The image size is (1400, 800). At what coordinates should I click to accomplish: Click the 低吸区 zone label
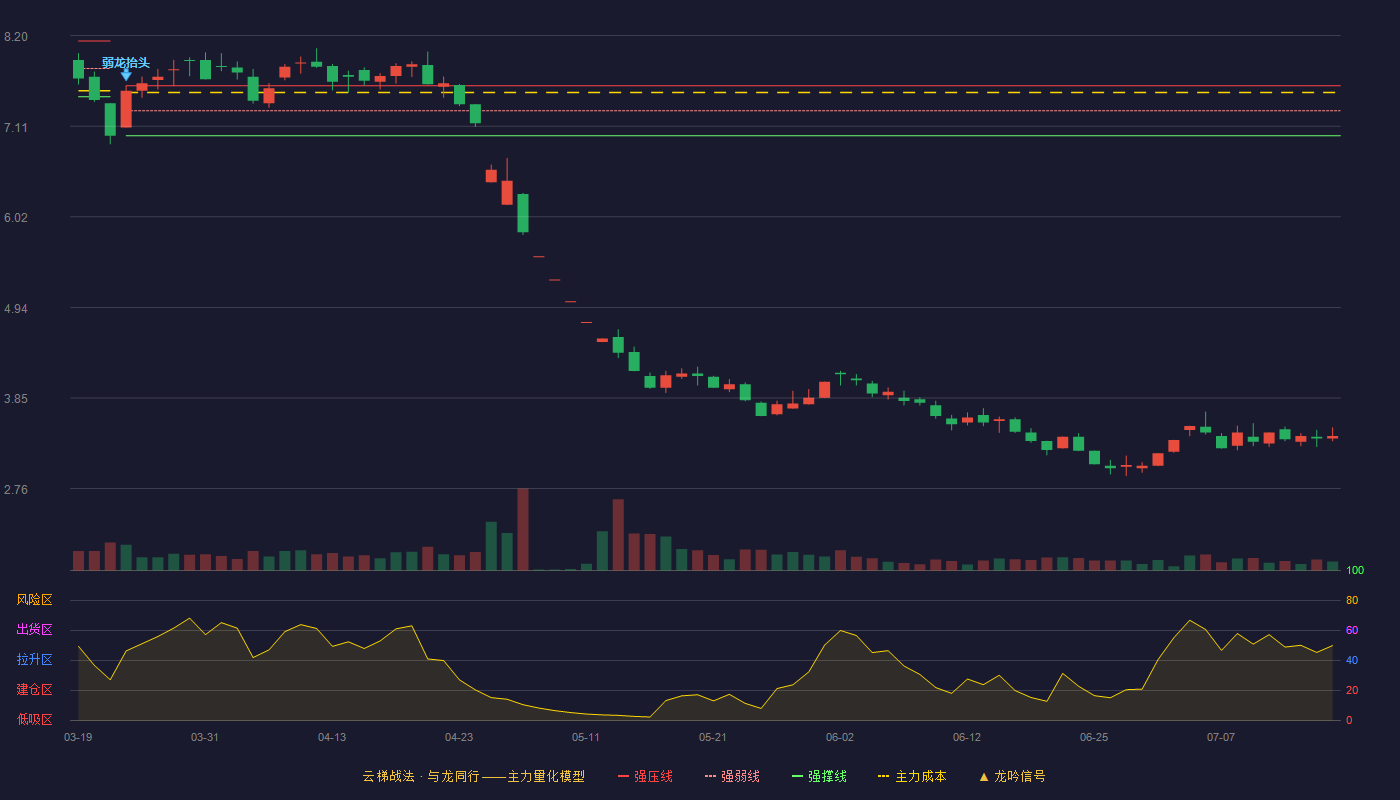[34, 719]
